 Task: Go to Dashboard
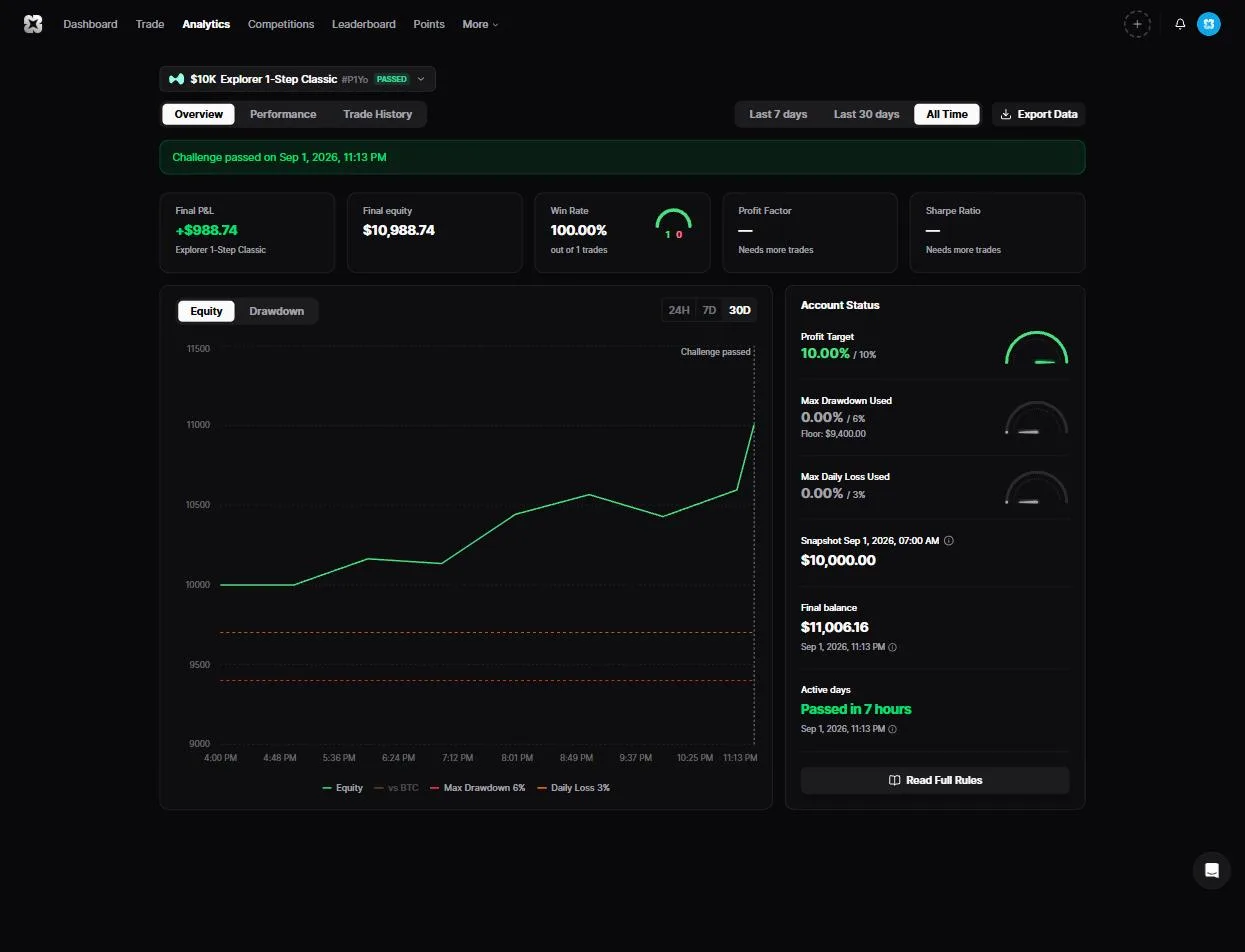(x=90, y=24)
